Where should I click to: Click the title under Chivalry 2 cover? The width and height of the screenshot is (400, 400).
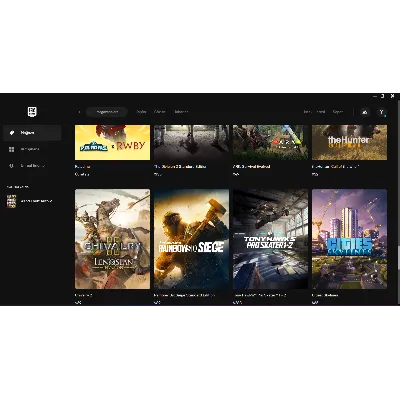(83, 295)
